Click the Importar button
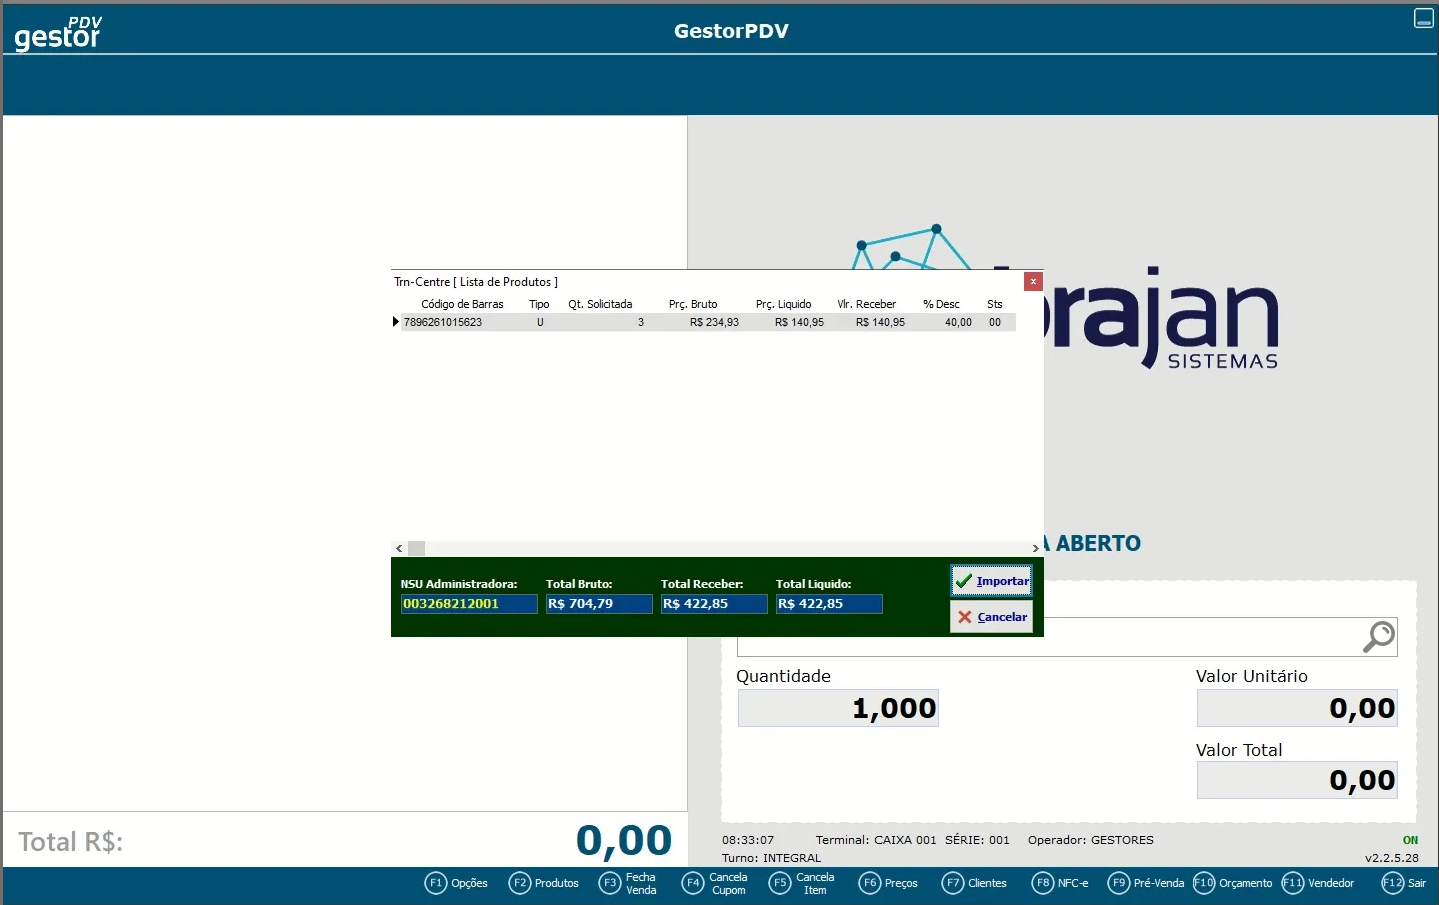Image resolution: width=1439 pixels, height=905 pixels. coord(991,581)
